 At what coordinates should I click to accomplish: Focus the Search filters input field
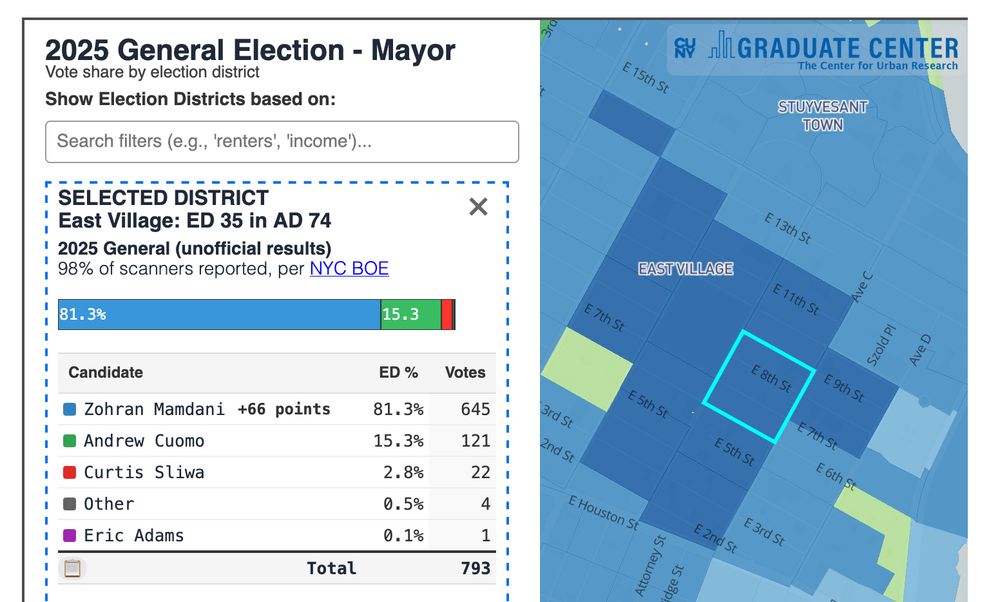(282, 141)
